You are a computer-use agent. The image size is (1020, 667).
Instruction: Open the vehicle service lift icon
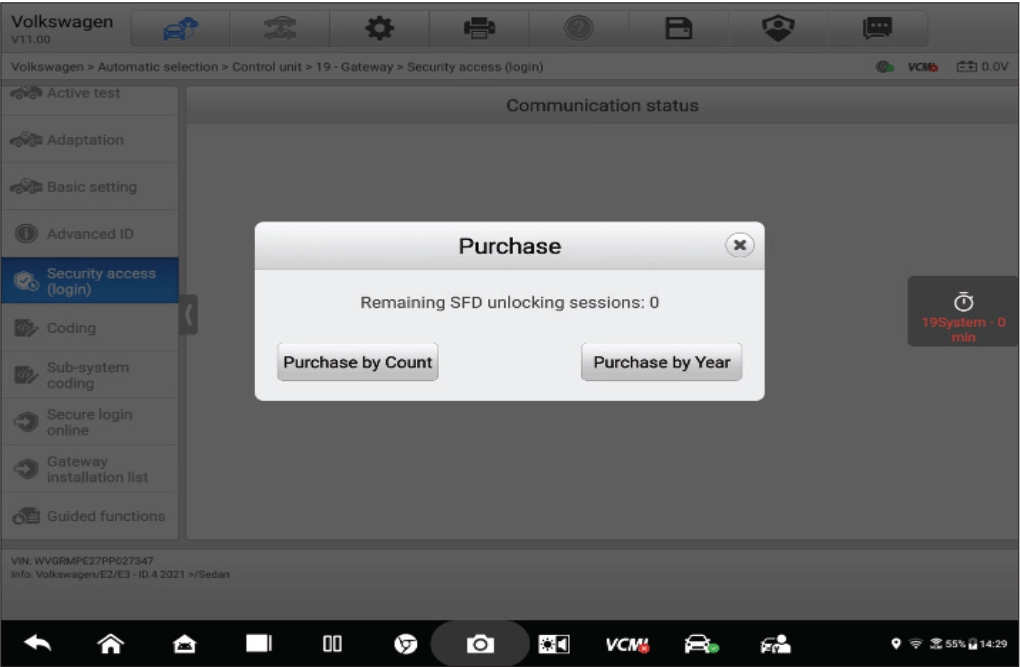pyautogui.click(x=280, y=29)
